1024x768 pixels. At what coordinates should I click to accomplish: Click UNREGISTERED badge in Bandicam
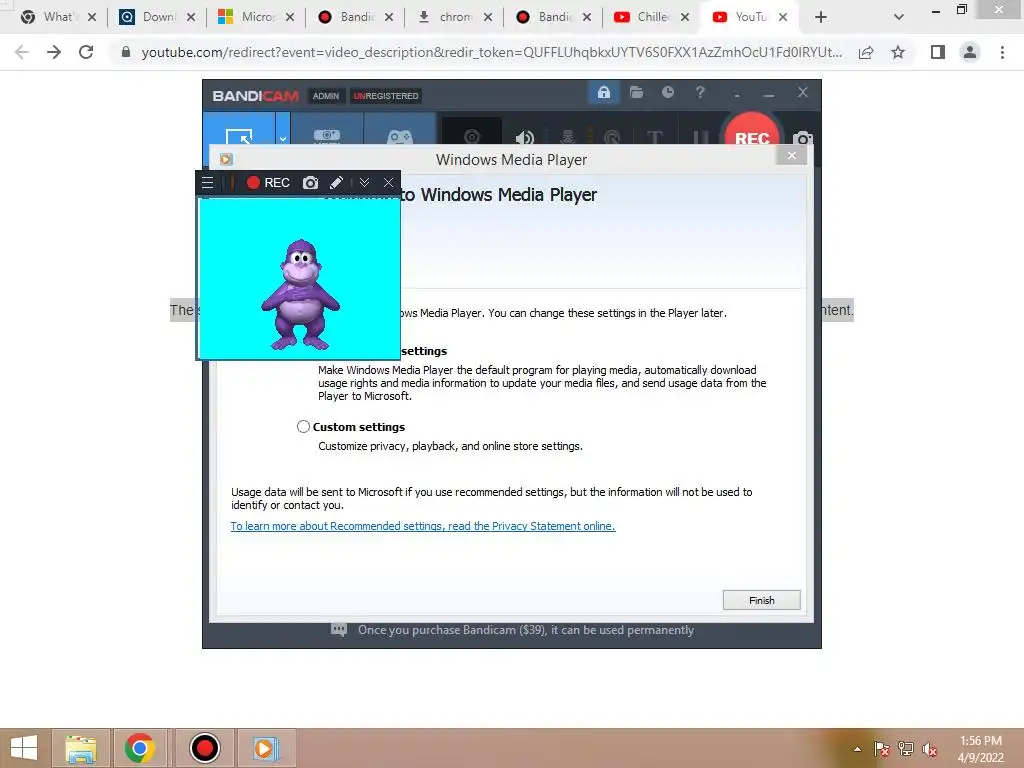coord(386,96)
